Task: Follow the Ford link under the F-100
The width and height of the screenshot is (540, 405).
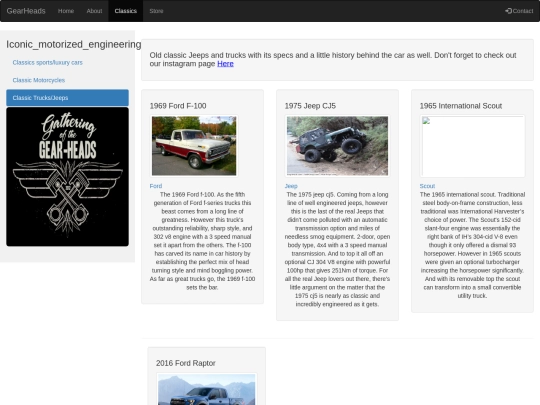Action: (x=156, y=186)
